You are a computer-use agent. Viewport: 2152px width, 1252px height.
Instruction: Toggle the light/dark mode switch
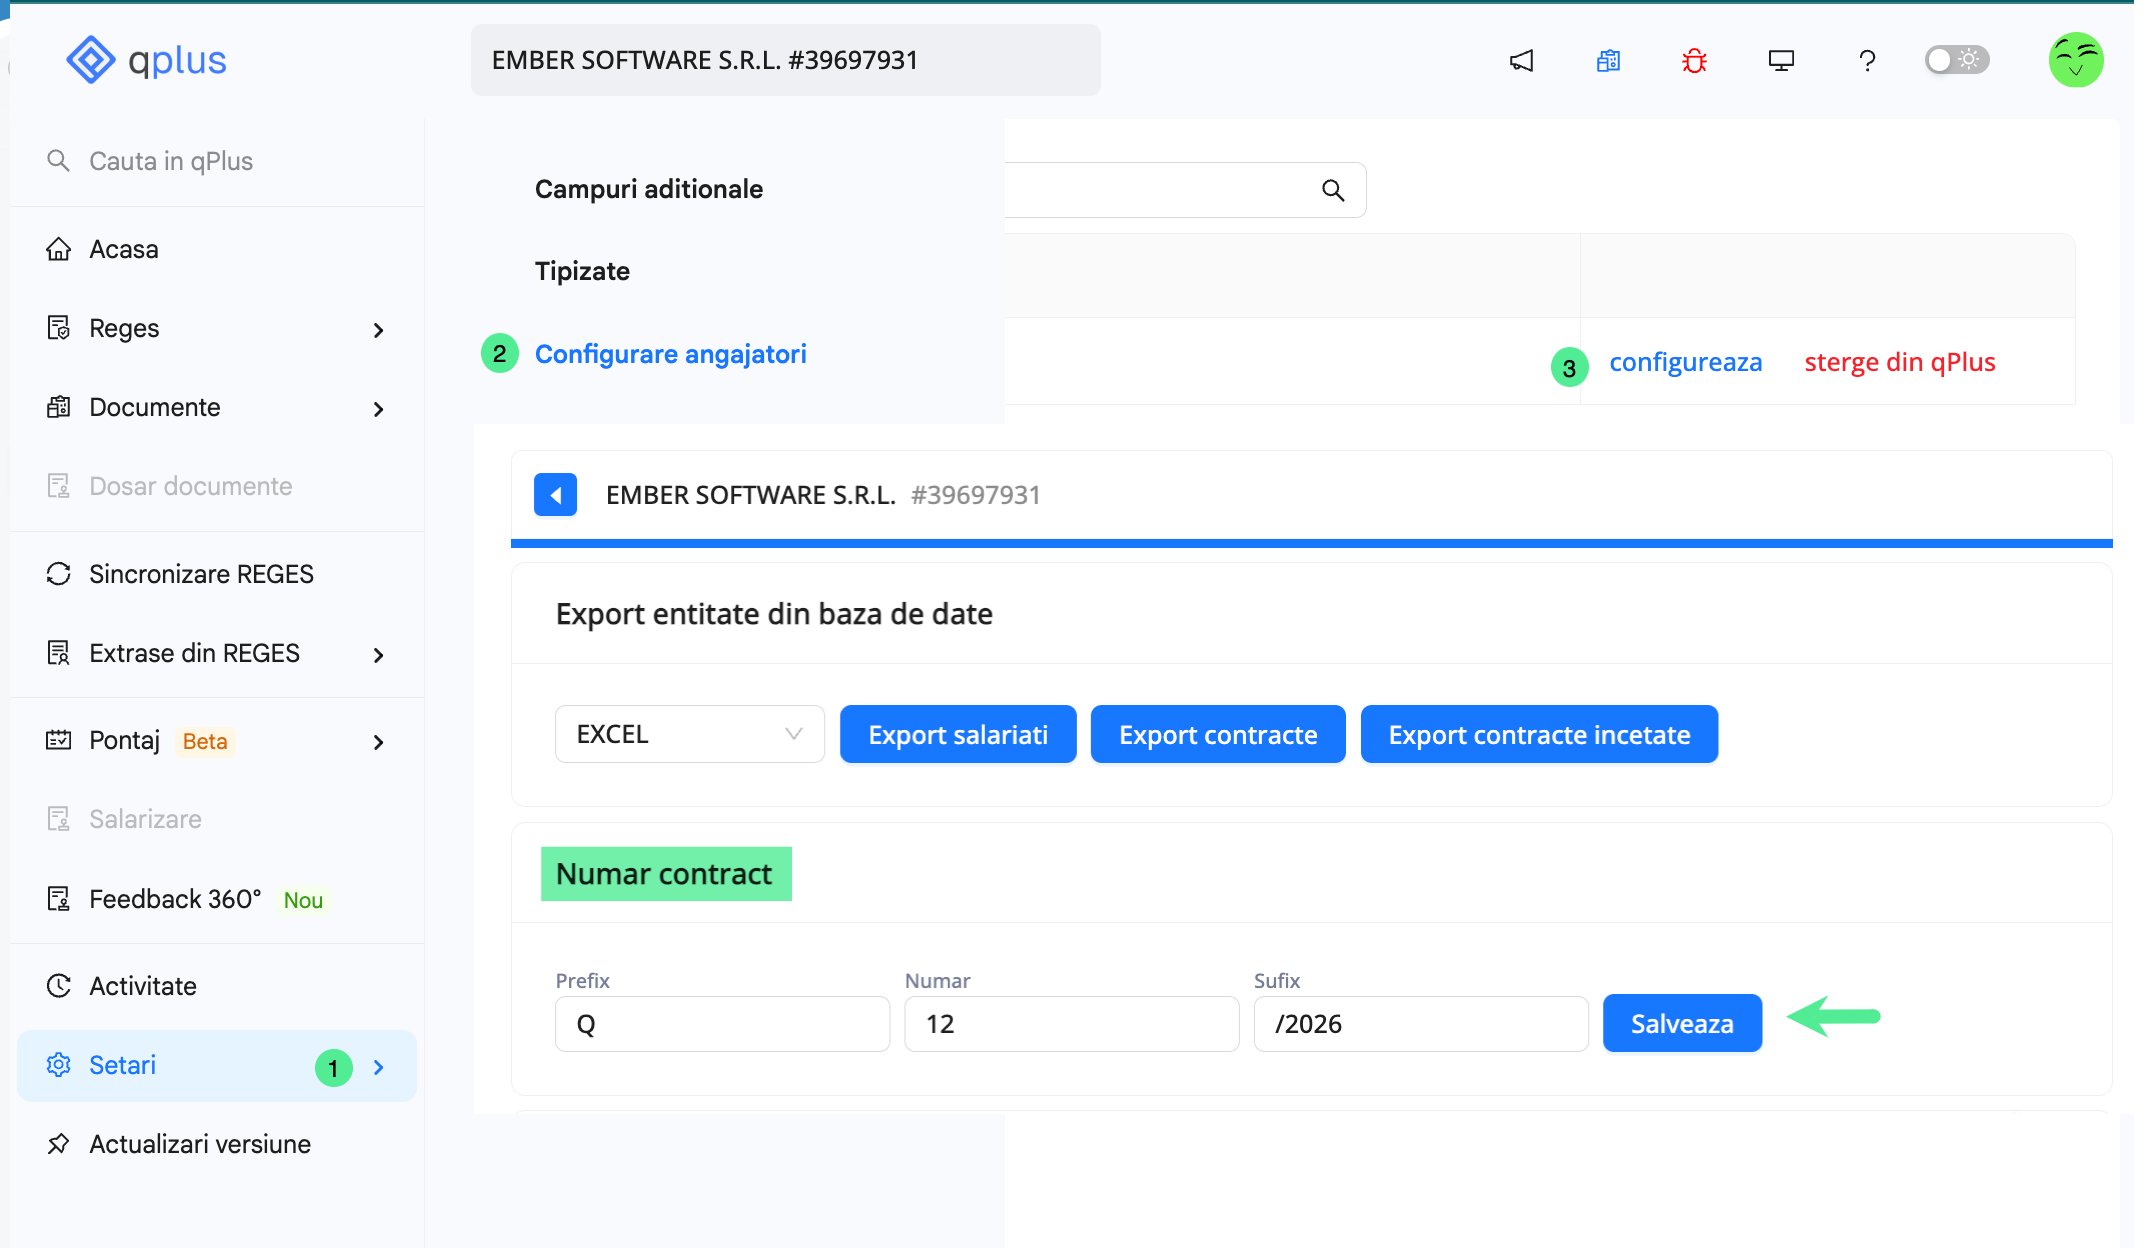coord(1954,60)
